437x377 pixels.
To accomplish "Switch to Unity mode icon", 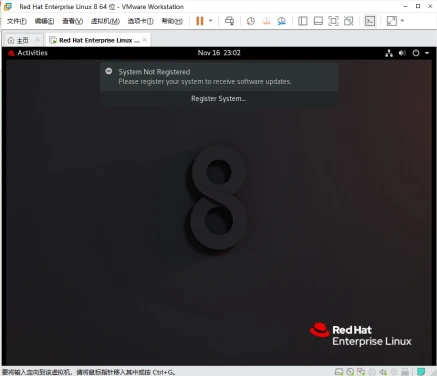I will [349, 21].
